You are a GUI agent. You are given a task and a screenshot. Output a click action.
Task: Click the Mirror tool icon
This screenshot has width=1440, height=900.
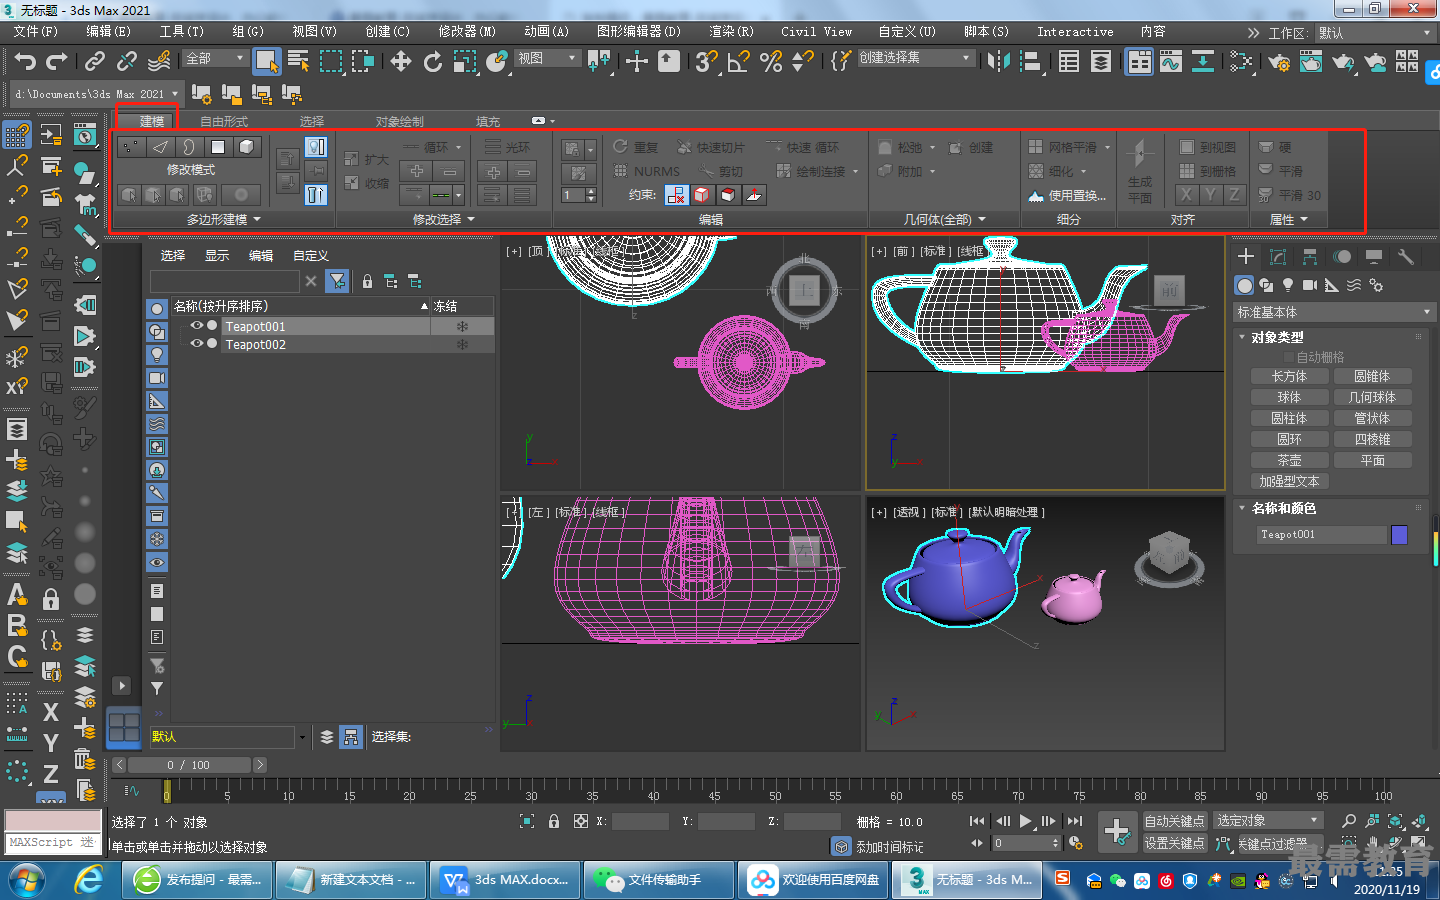(x=998, y=62)
